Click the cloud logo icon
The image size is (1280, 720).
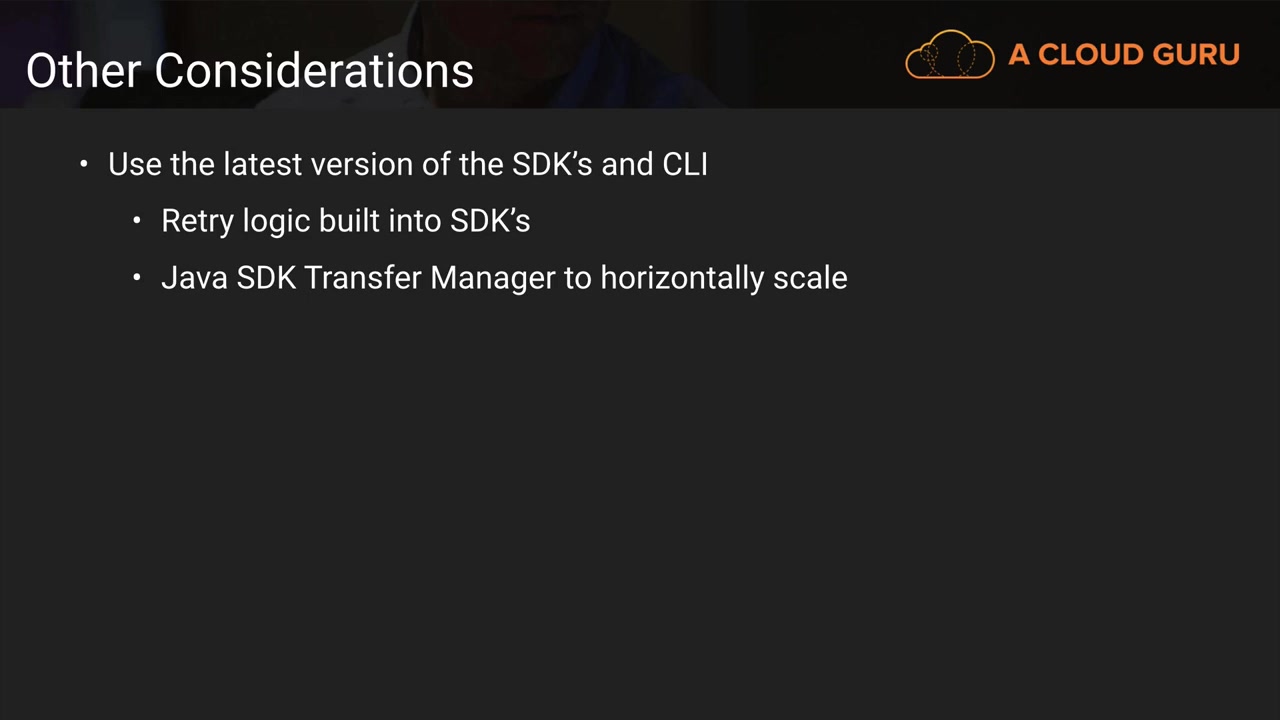click(949, 55)
